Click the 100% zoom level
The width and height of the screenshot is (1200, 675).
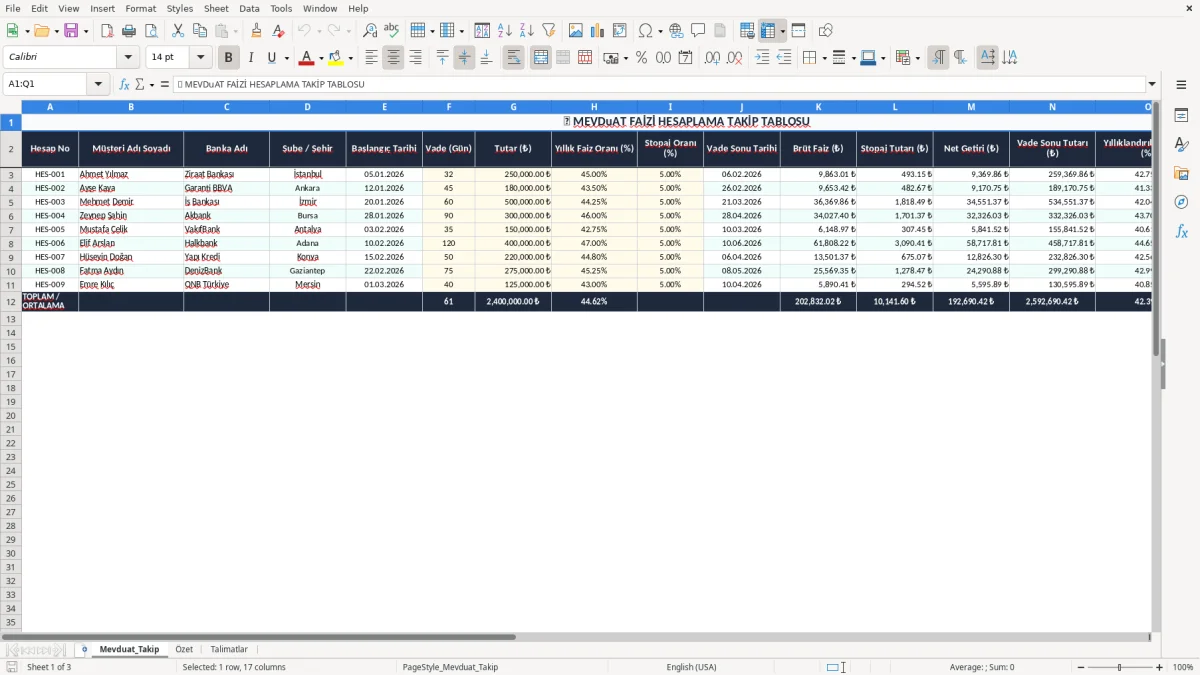[1183, 667]
